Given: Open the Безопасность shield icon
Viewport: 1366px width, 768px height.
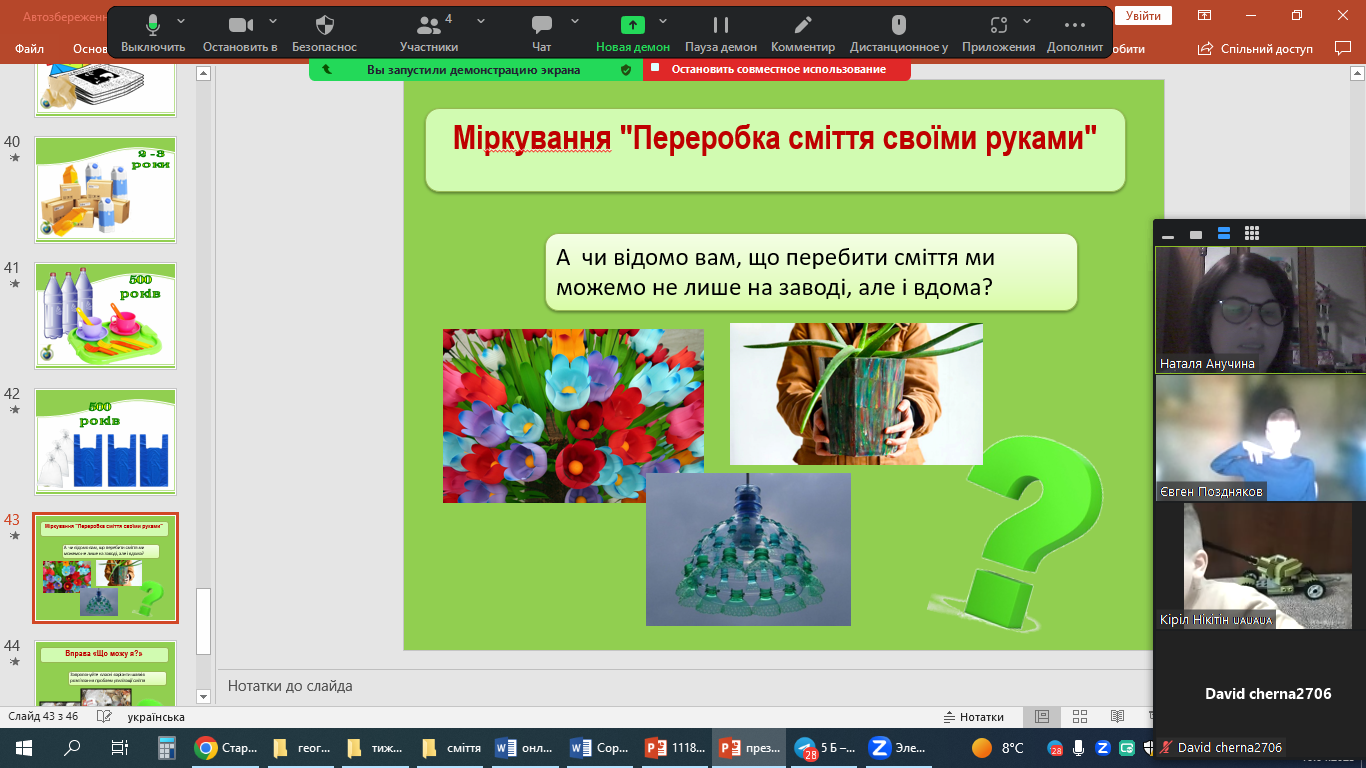Looking at the screenshot, I should point(324,26).
